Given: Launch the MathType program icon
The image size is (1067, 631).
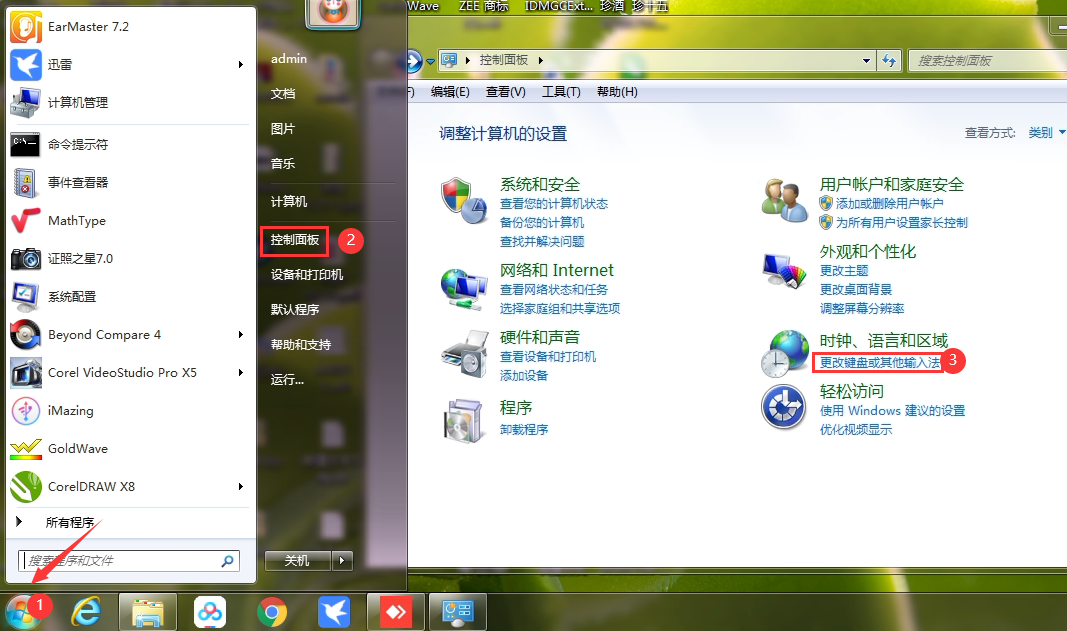Looking at the screenshot, I should pyautogui.click(x=26, y=220).
